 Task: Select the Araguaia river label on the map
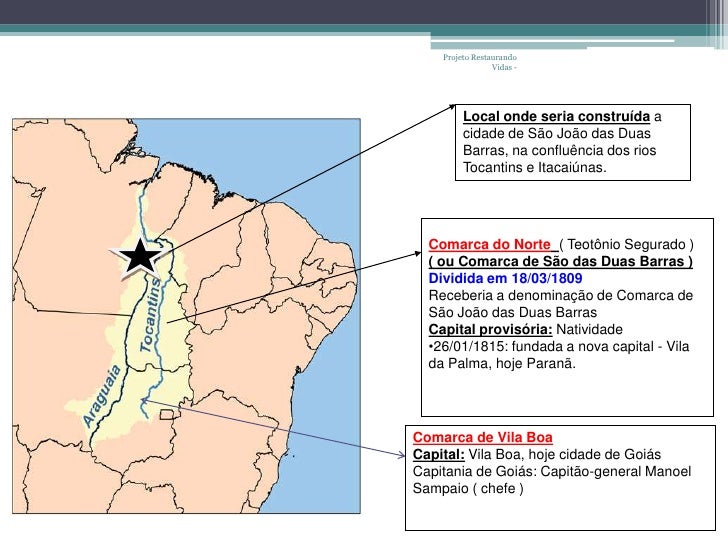point(102,396)
